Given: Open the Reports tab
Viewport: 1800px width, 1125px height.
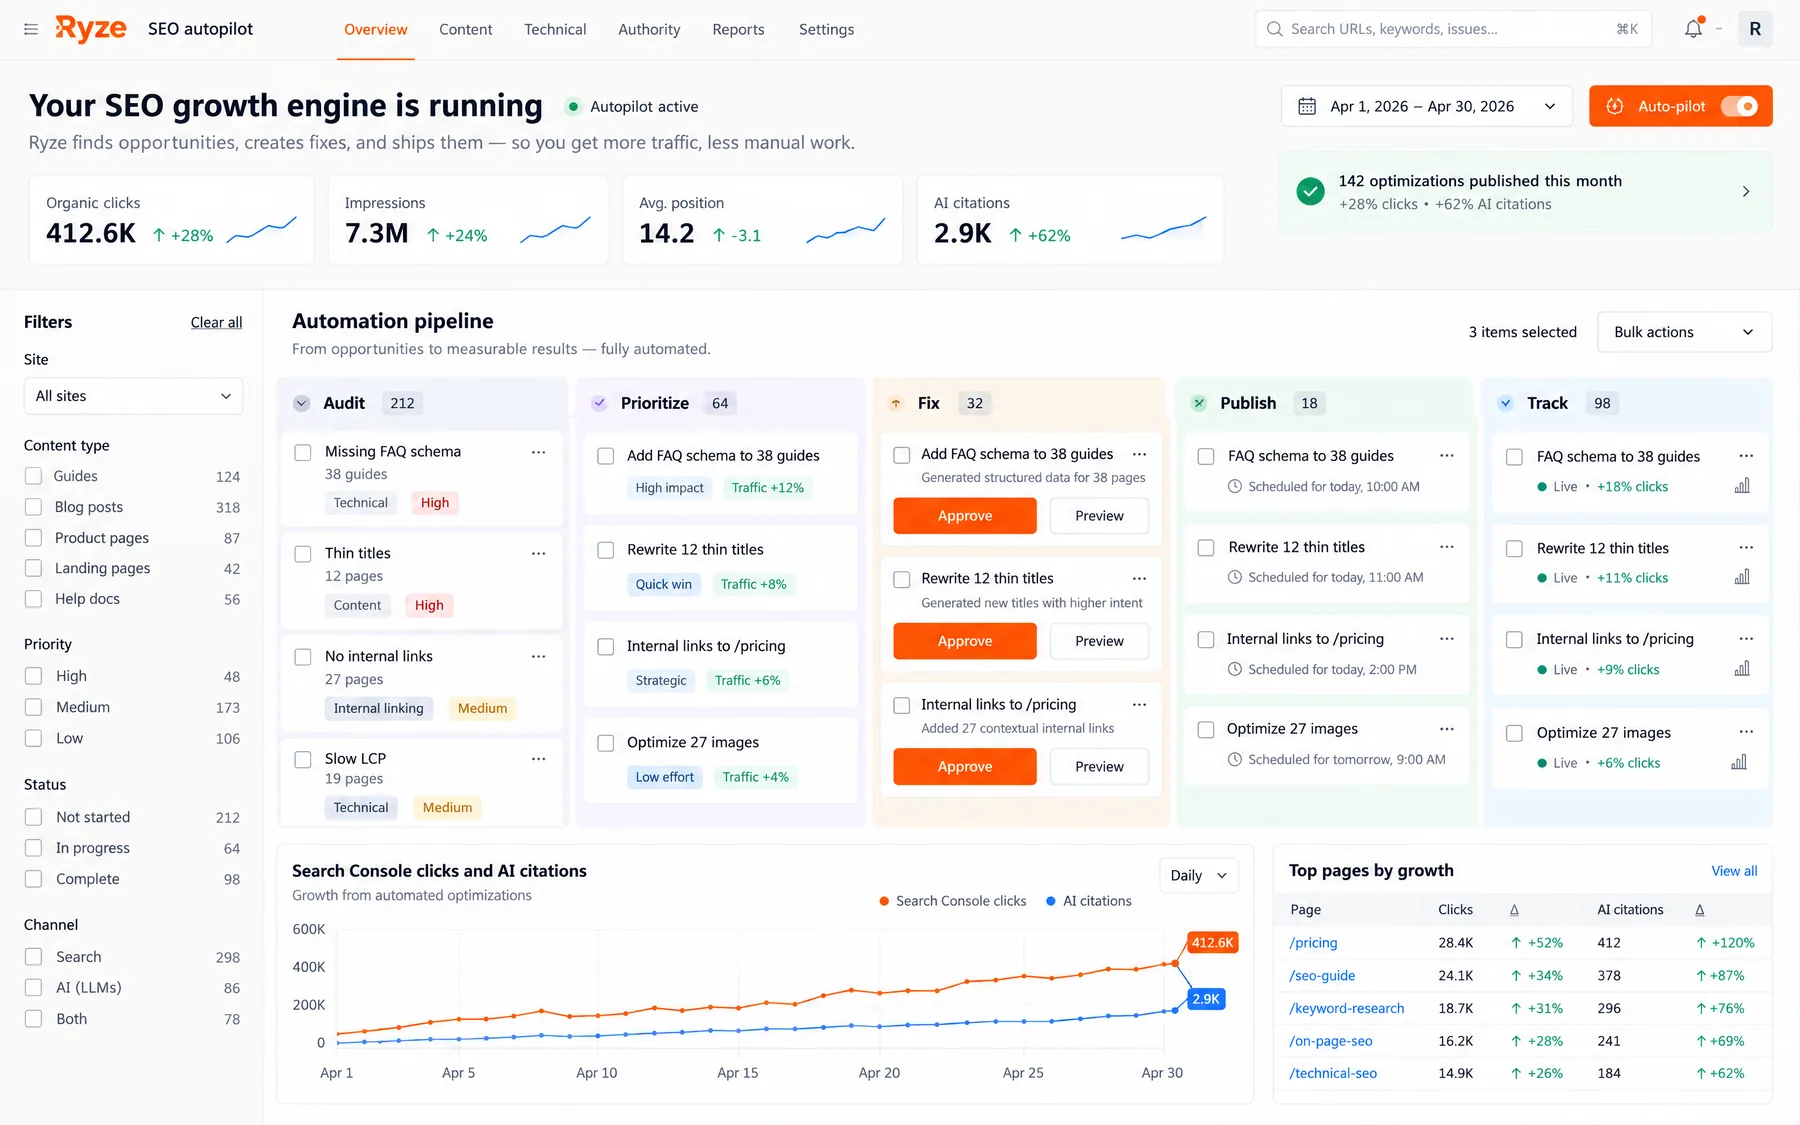Looking at the screenshot, I should (738, 30).
